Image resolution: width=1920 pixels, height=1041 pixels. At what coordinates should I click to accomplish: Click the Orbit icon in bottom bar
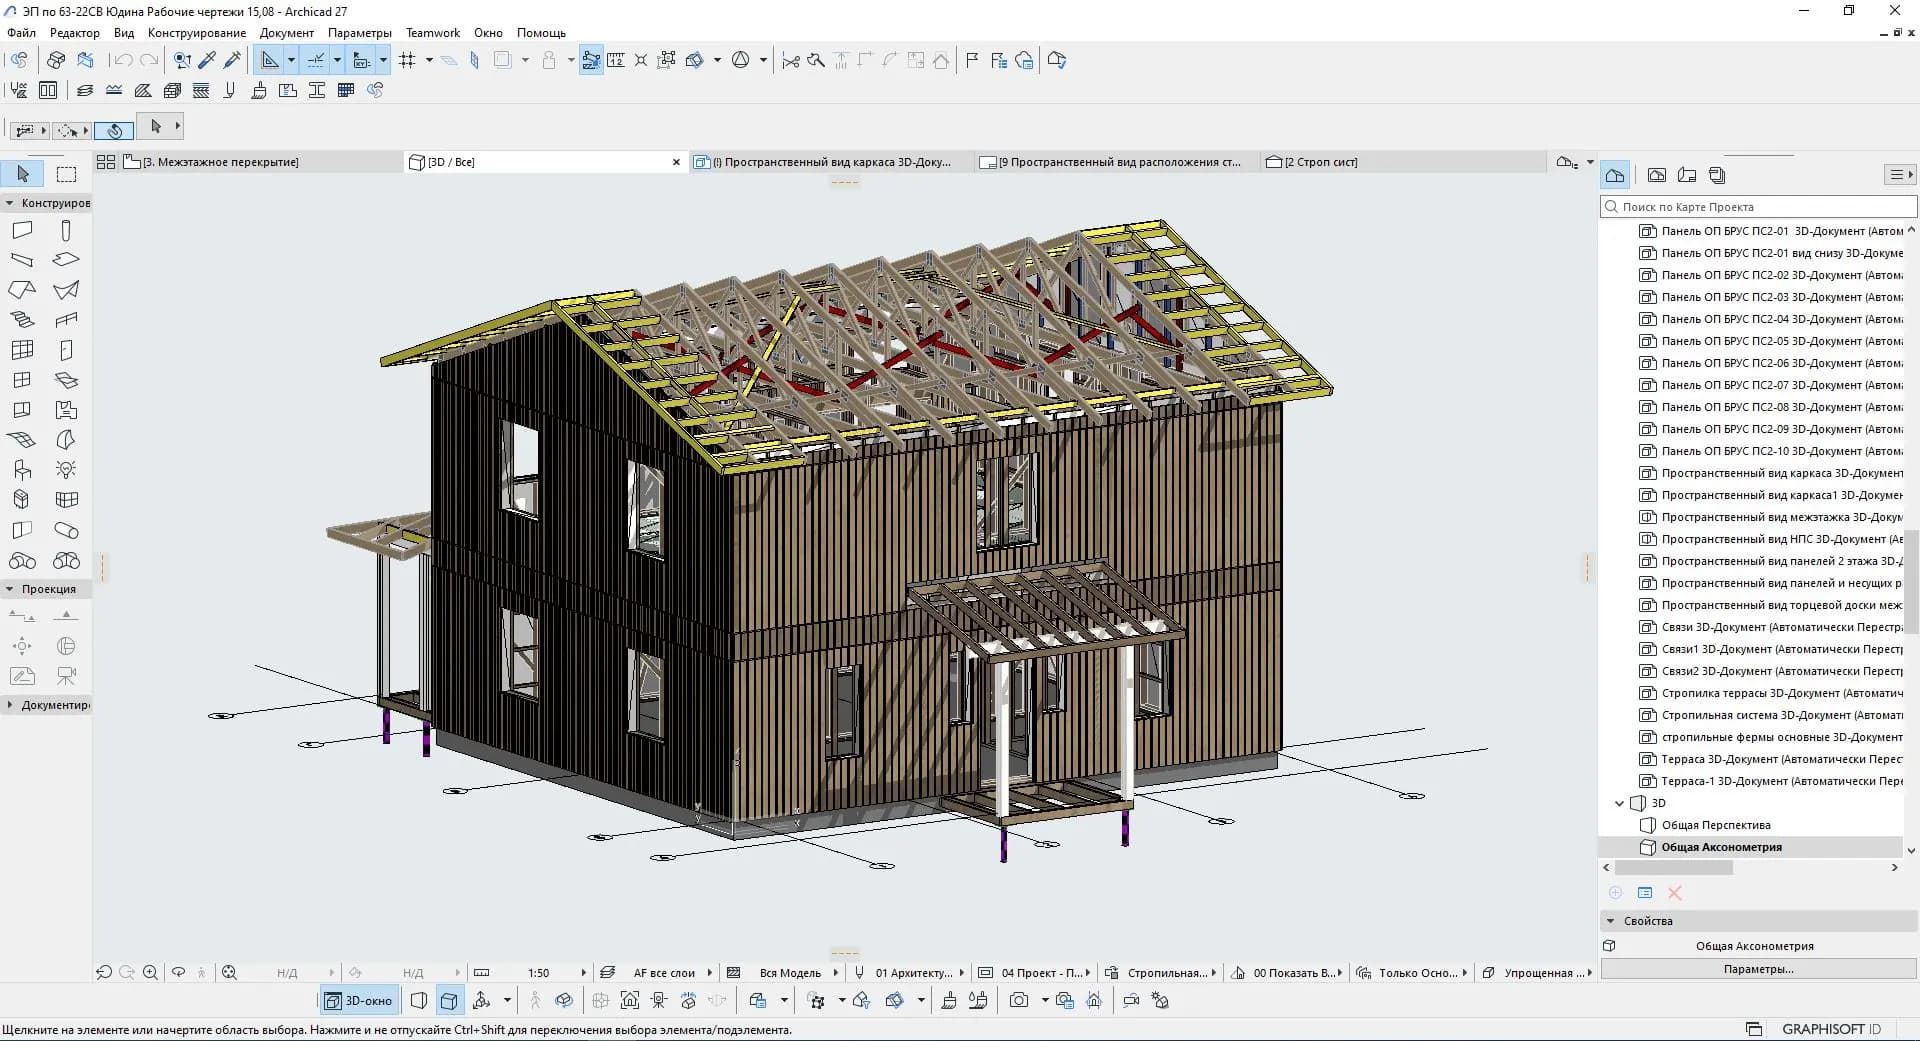[178, 972]
